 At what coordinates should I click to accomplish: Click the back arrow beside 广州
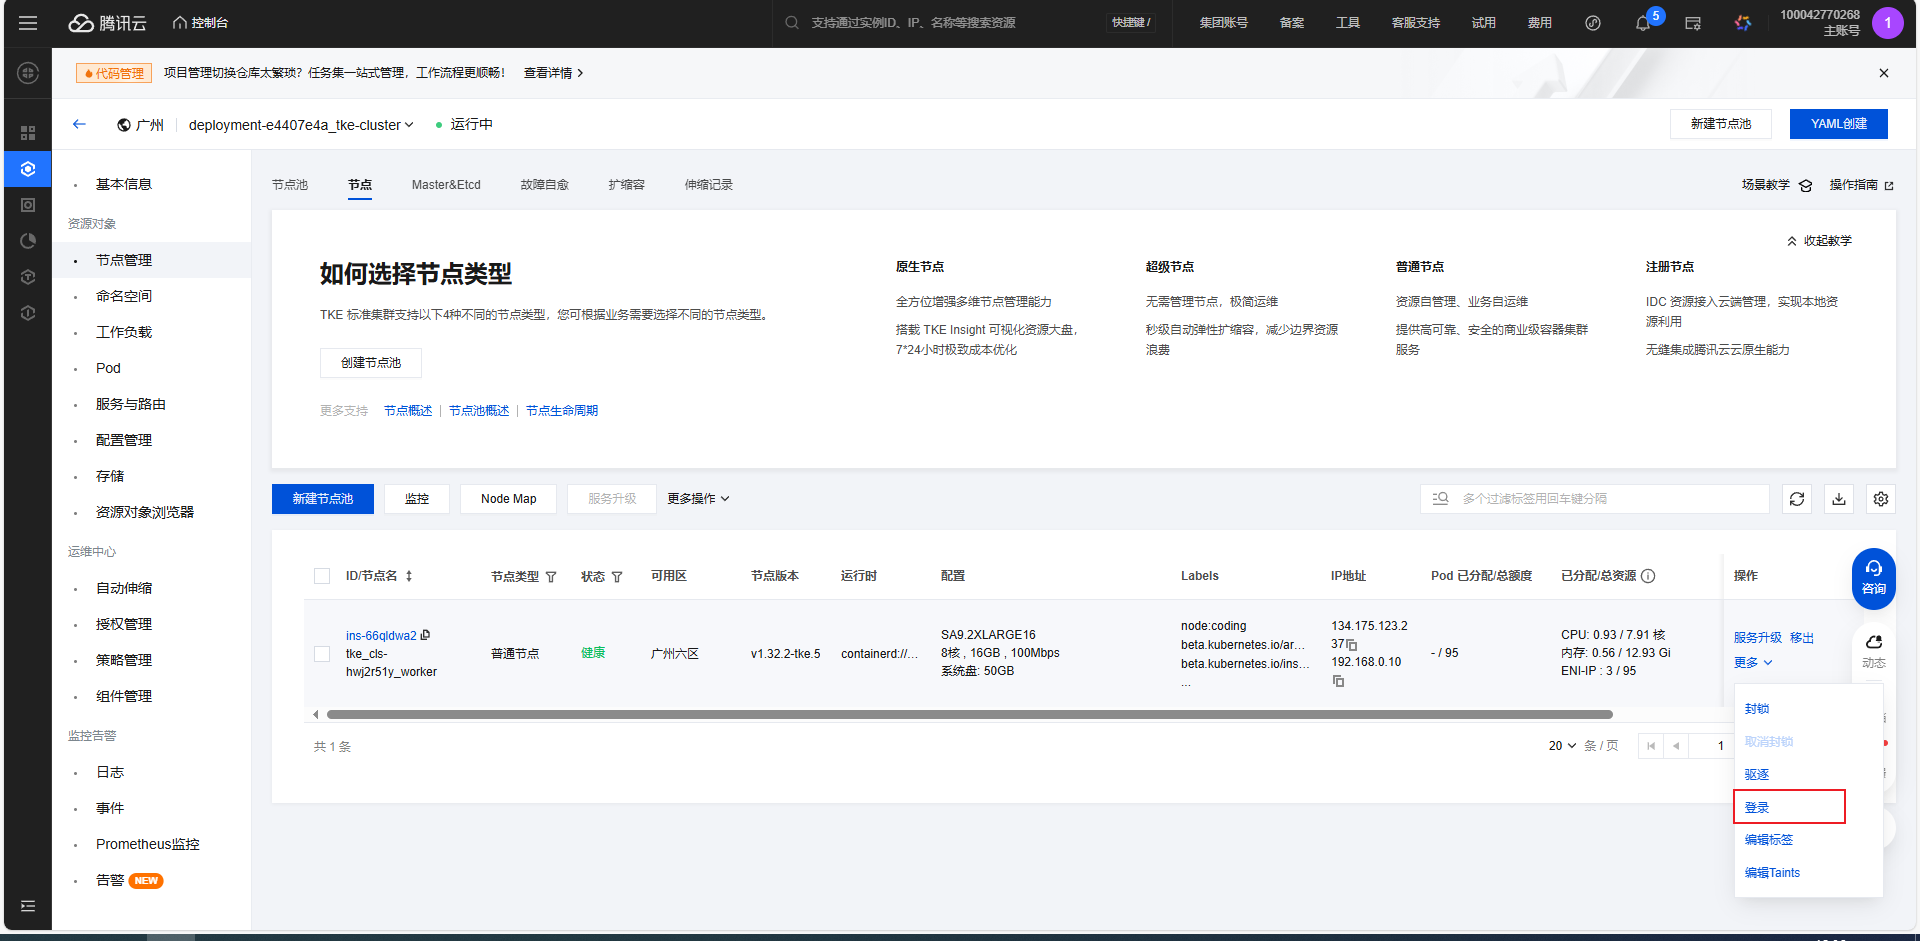(79, 124)
